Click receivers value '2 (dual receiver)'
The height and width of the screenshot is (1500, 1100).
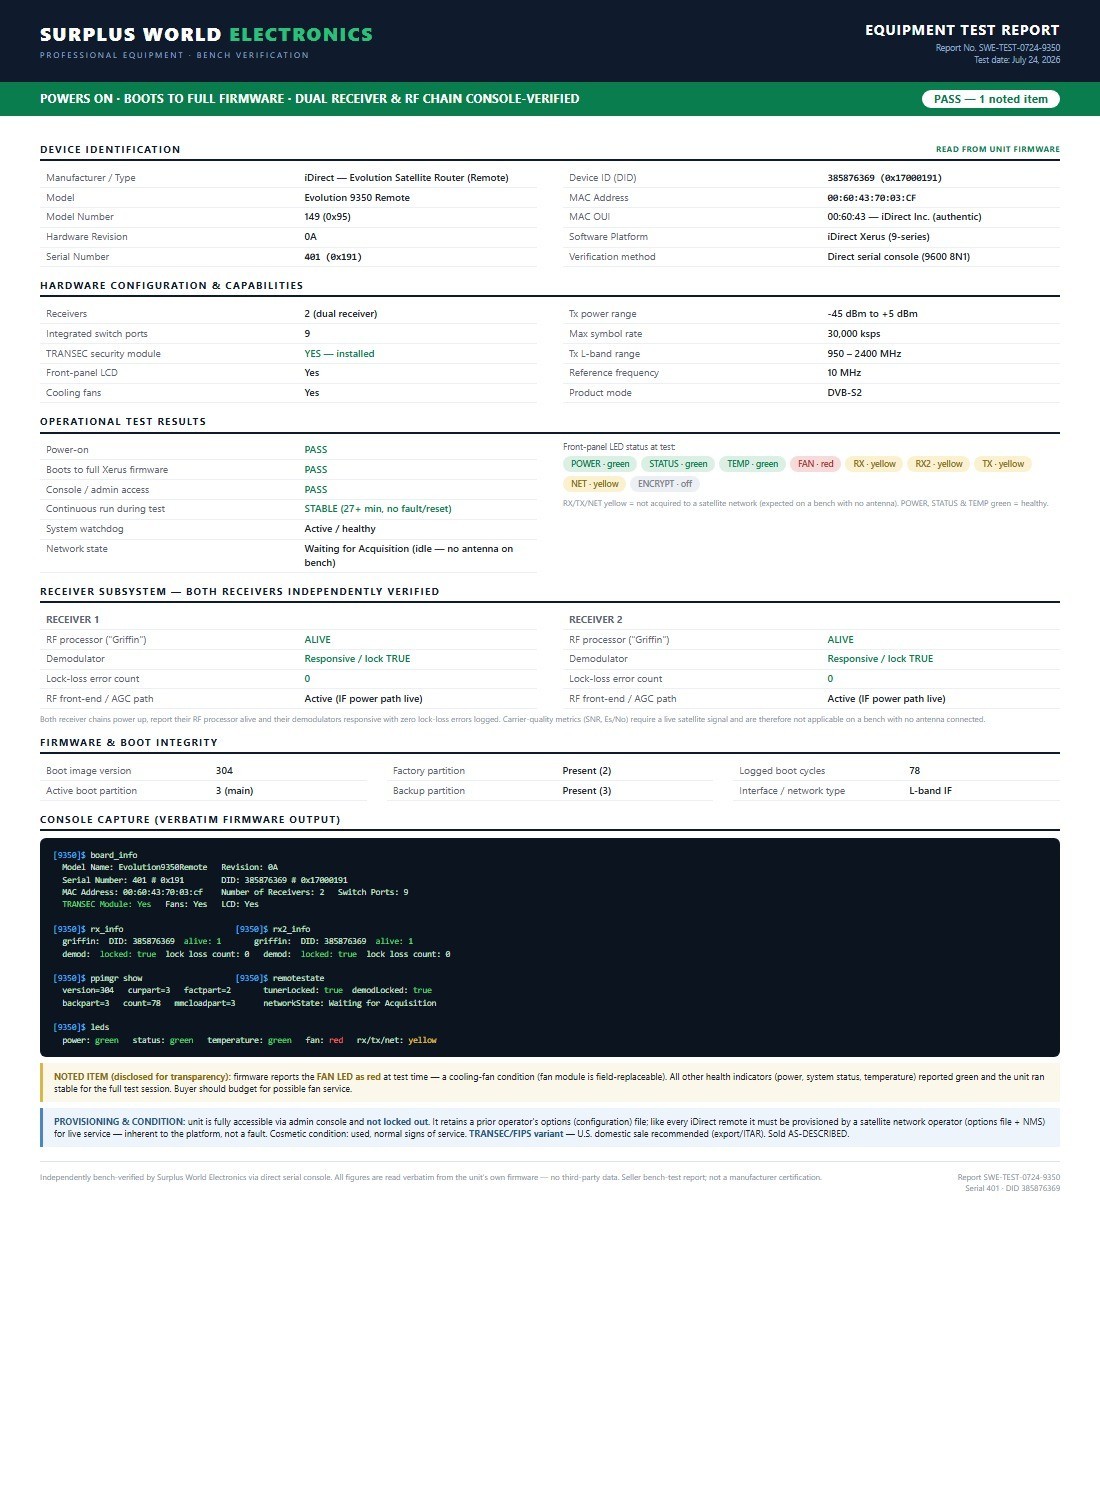(340, 314)
